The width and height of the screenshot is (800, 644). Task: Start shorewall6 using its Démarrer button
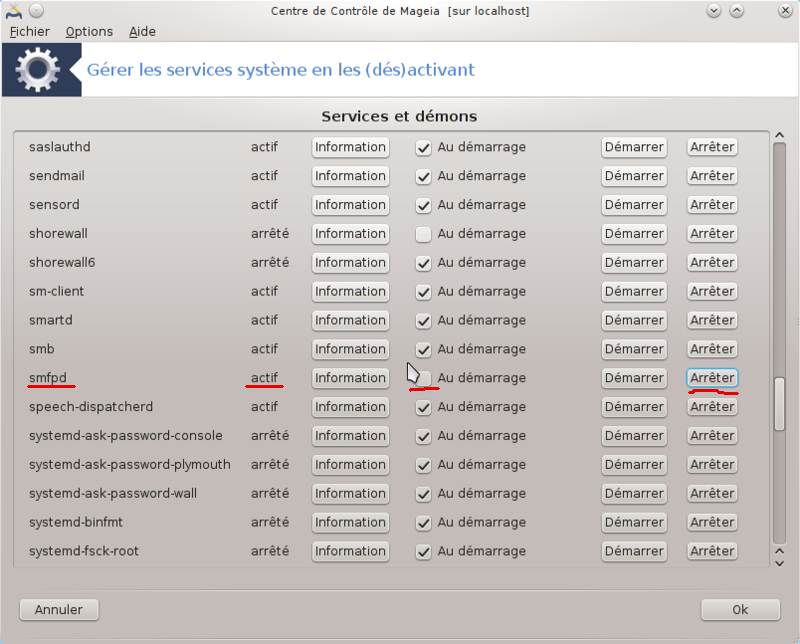pyautogui.click(x=634, y=263)
